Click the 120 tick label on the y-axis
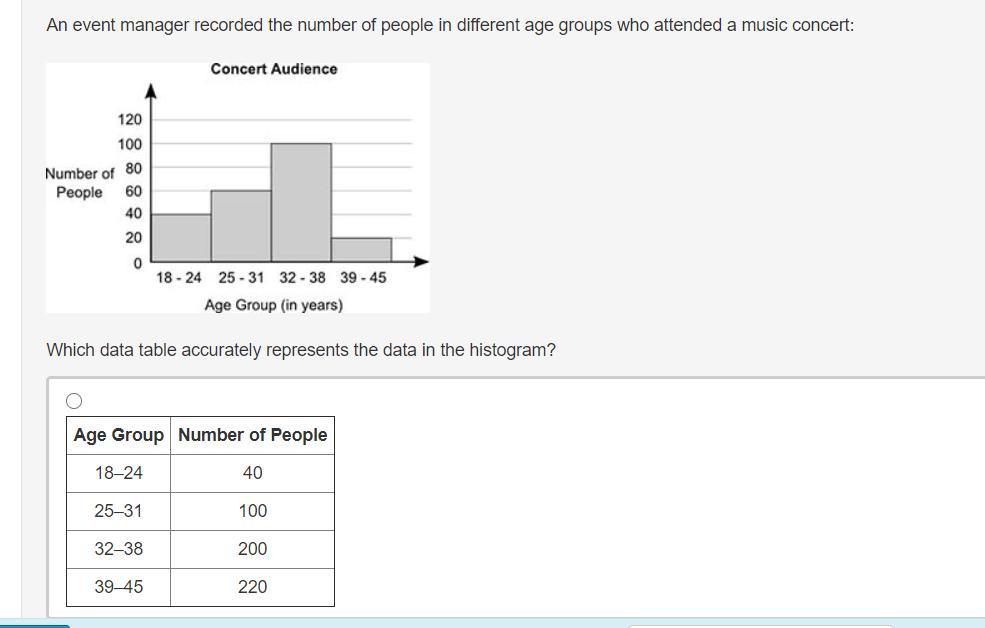This screenshot has width=985, height=628. [x=130, y=119]
